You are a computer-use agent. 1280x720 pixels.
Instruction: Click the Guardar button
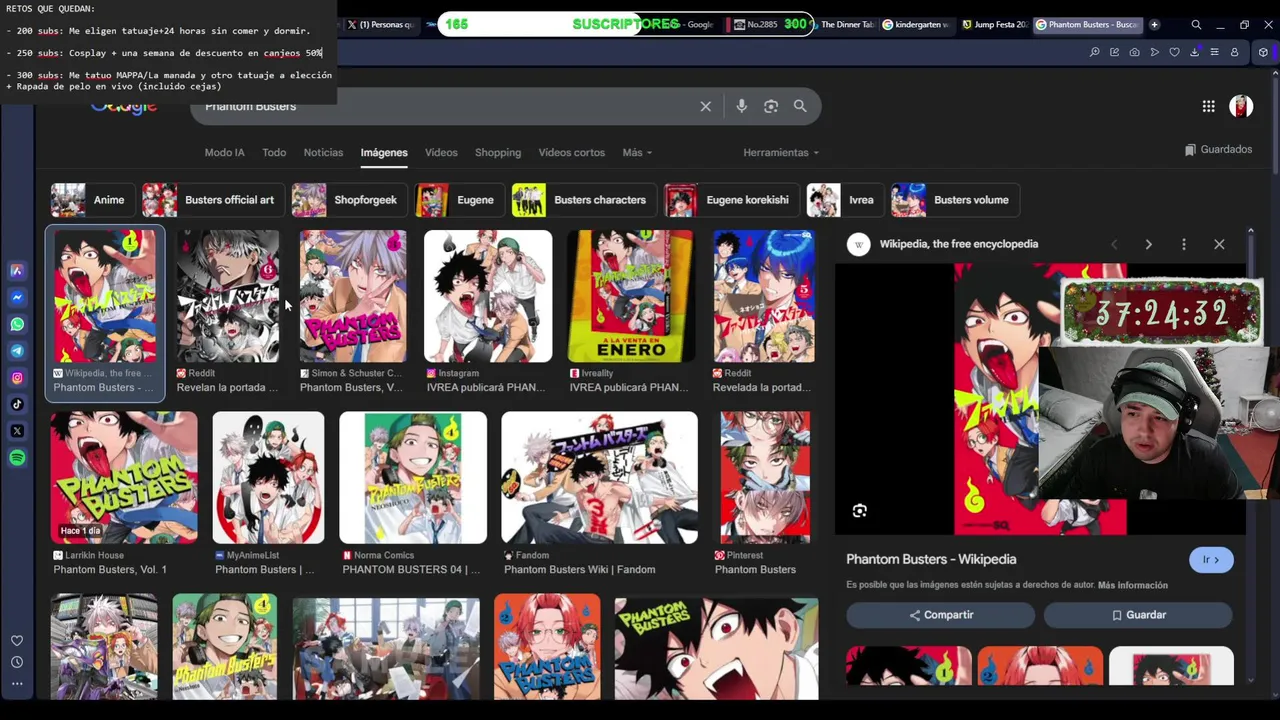(x=1138, y=615)
